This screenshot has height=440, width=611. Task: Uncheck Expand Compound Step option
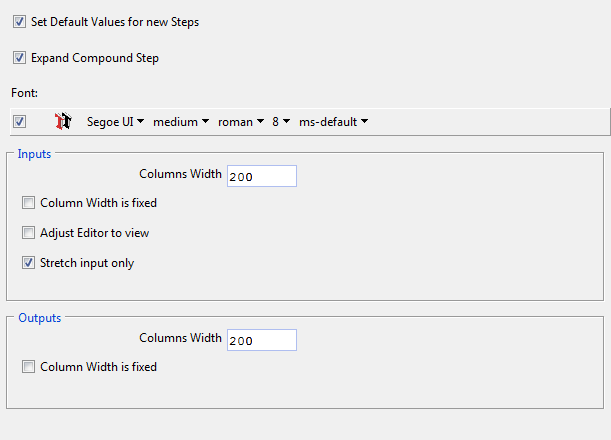(x=20, y=58)
